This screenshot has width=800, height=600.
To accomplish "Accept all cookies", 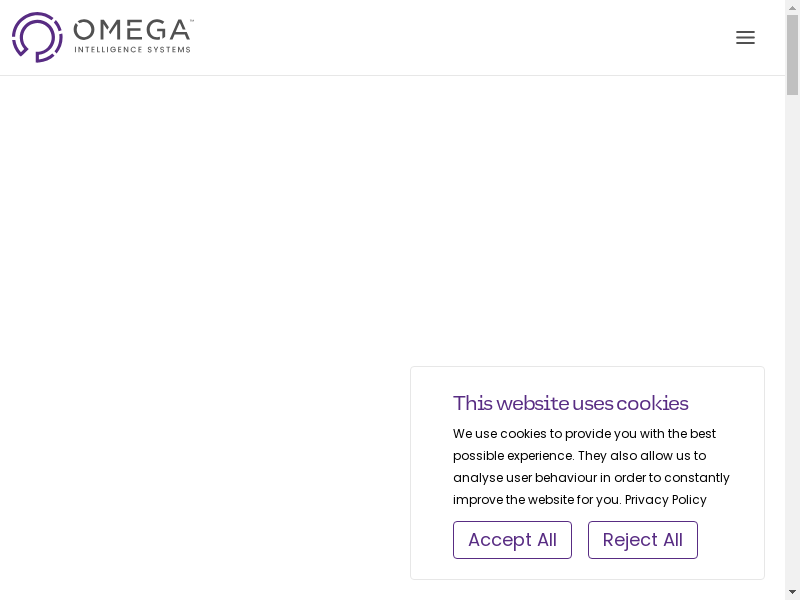I will tap(512, 540).
